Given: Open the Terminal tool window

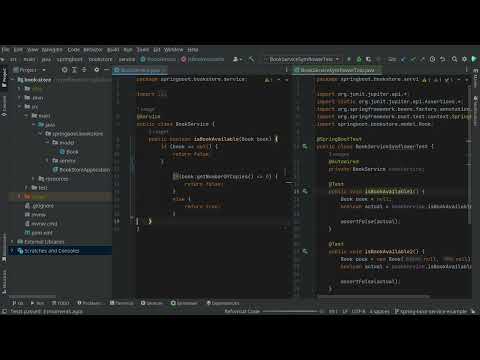Looking at the screenshot, I should (122, 303).
